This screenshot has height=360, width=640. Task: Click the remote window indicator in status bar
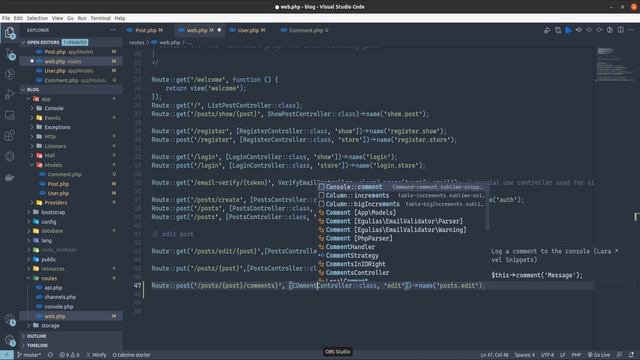pos(7,355)
